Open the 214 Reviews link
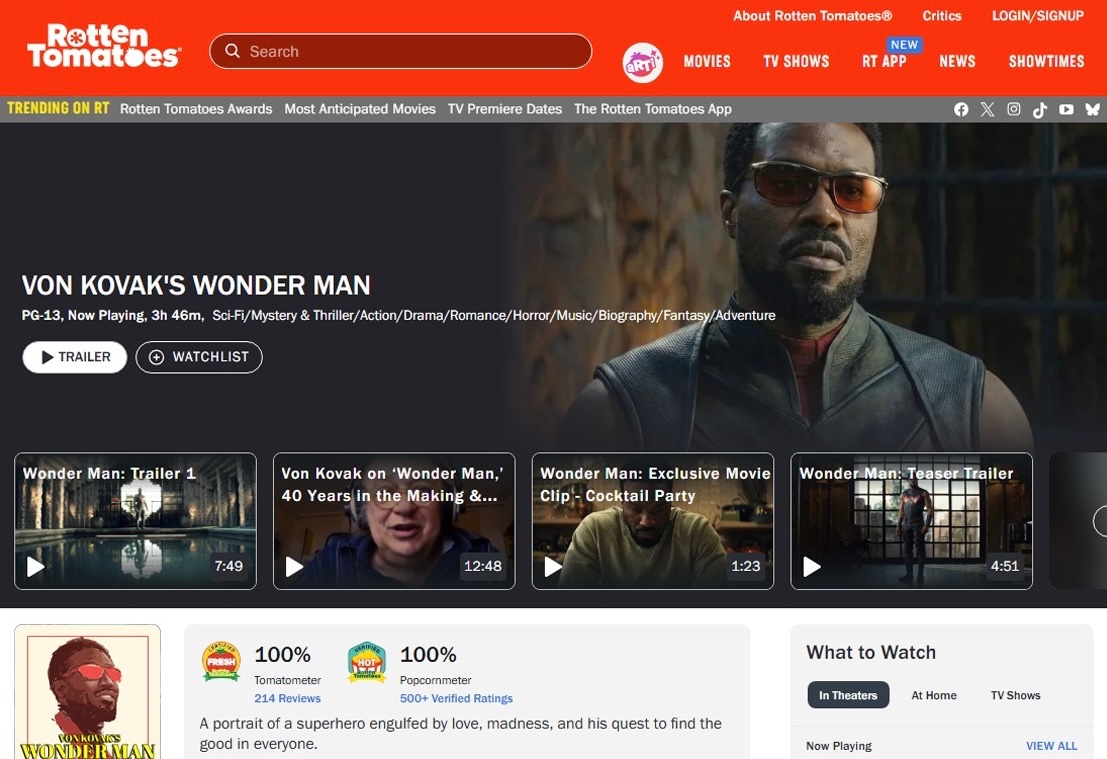This screenshot has width=1107, height=759. [x=287, y=697]
